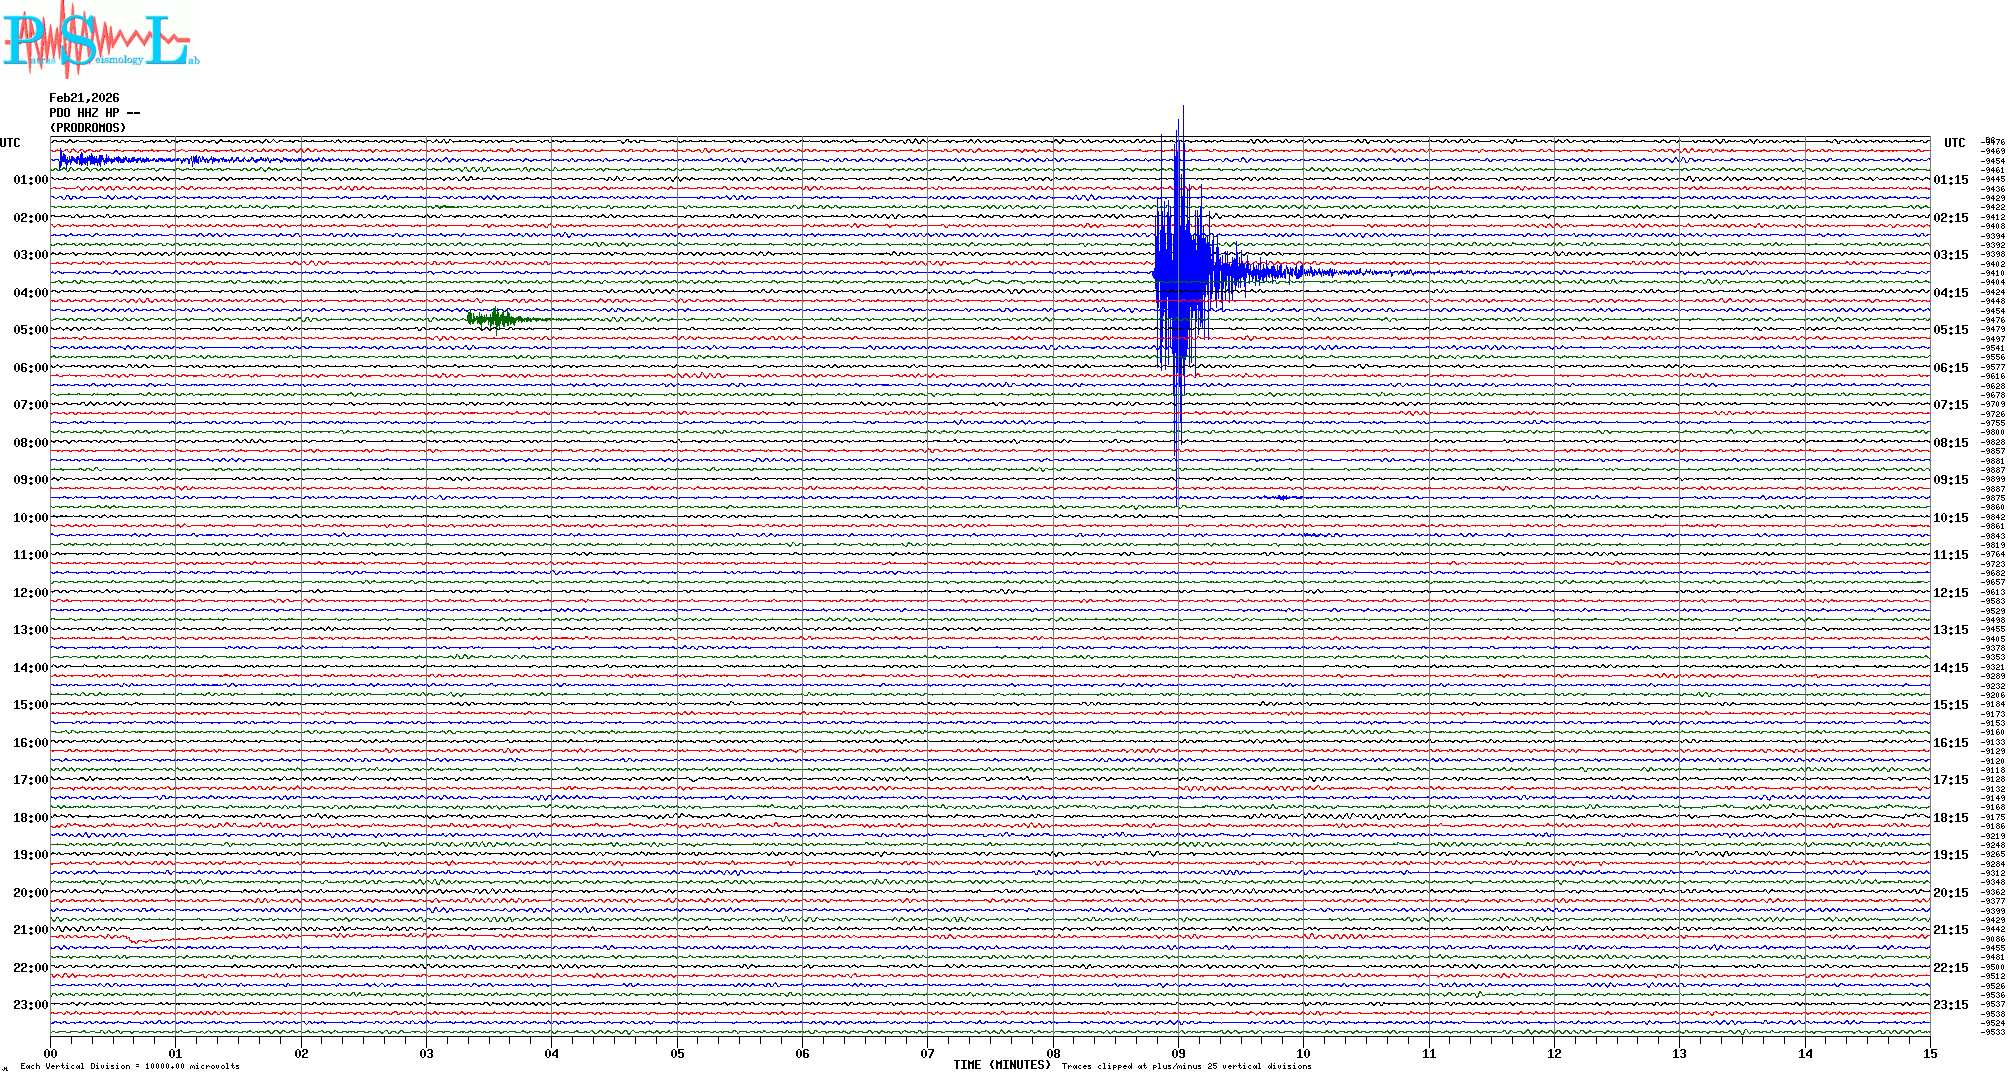Click the UTC label at top left
Image resolution: width=2010 pixels, height=1080 pixels.
coord(10,143)
